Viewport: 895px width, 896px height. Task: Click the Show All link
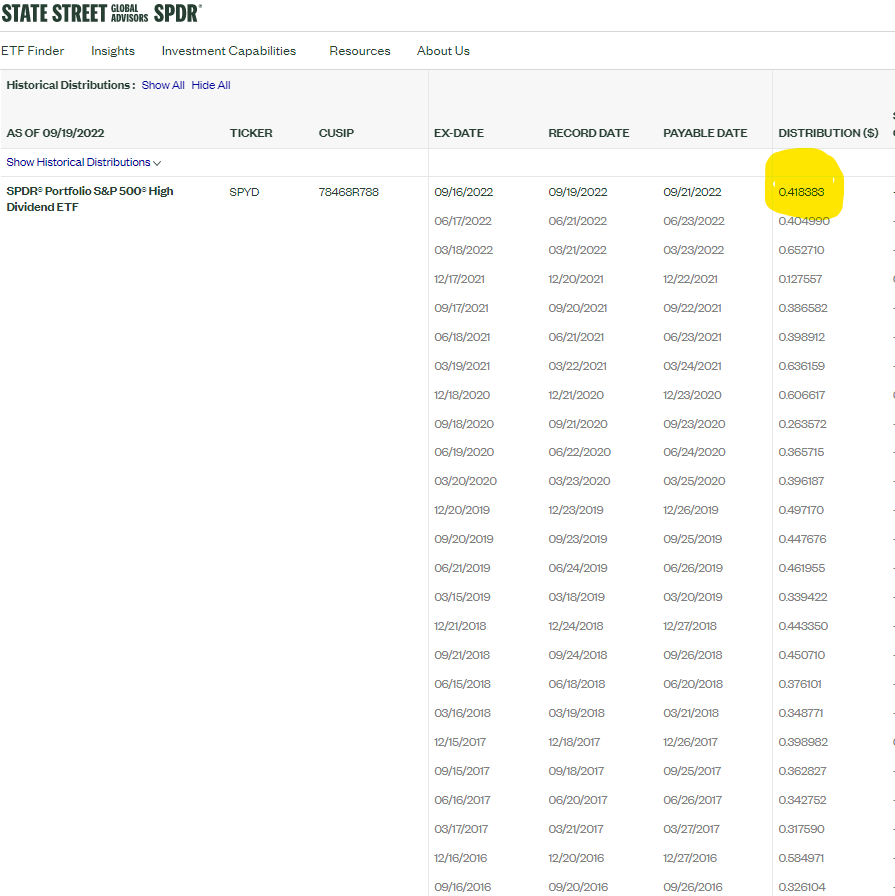coord(163,85)
